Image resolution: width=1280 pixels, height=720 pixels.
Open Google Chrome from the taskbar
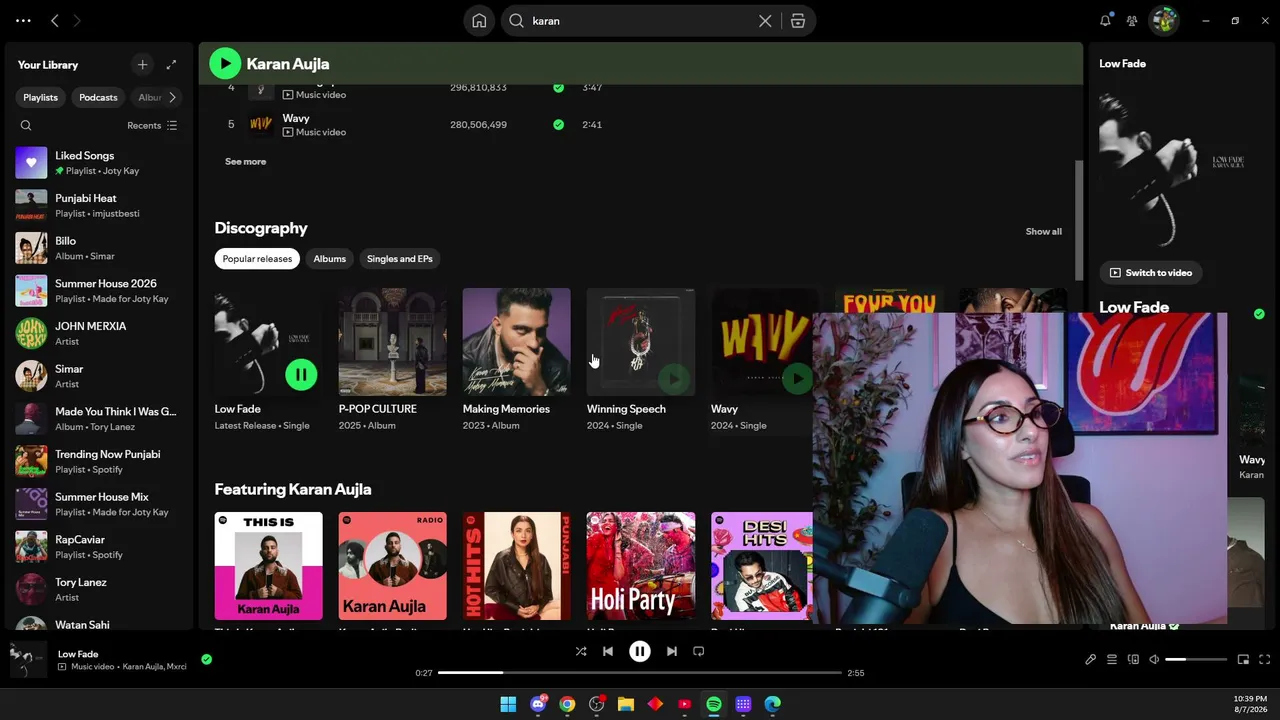click(x=567, y=704)
